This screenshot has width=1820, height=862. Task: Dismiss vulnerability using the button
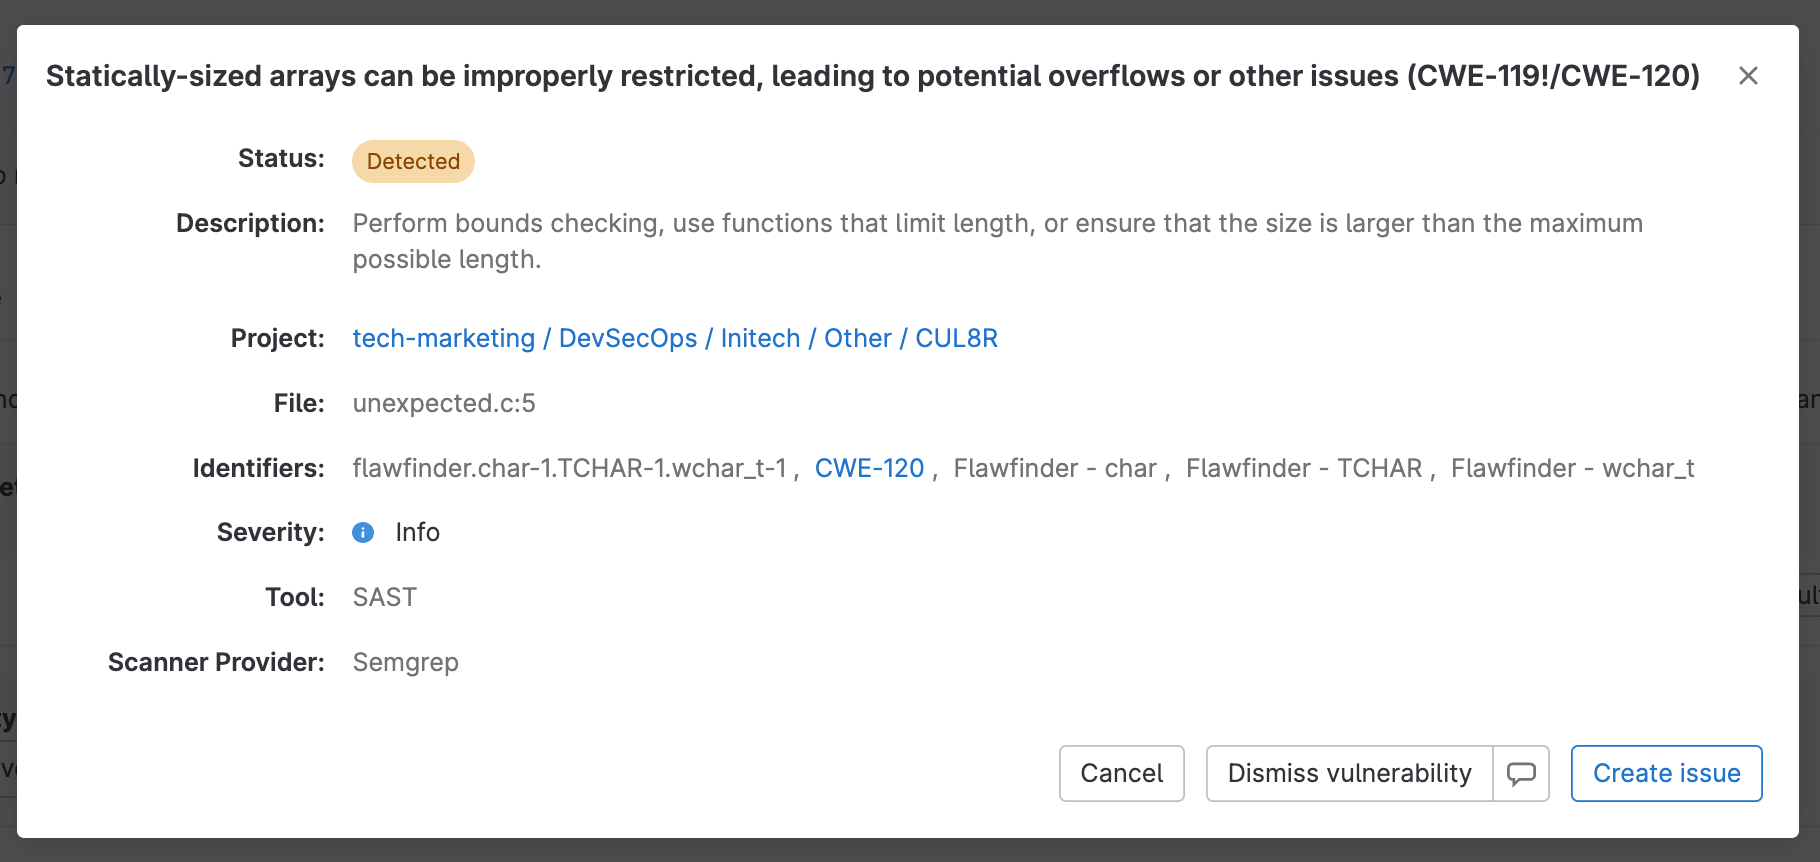click(x=1349, y=773)
